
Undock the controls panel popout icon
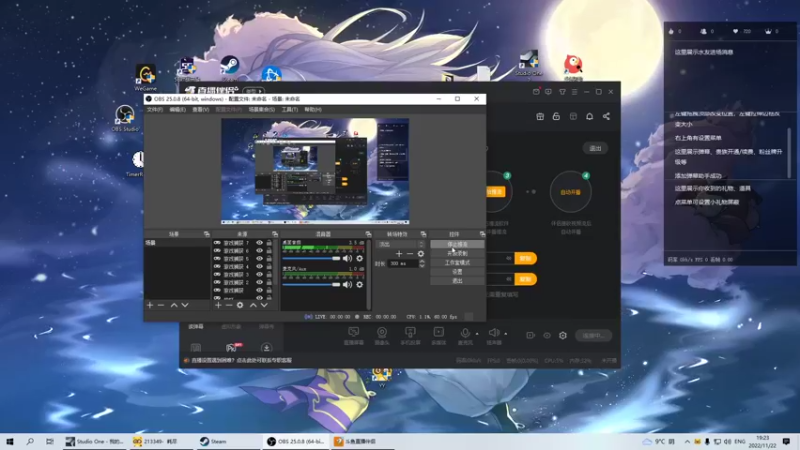[482, 234]
